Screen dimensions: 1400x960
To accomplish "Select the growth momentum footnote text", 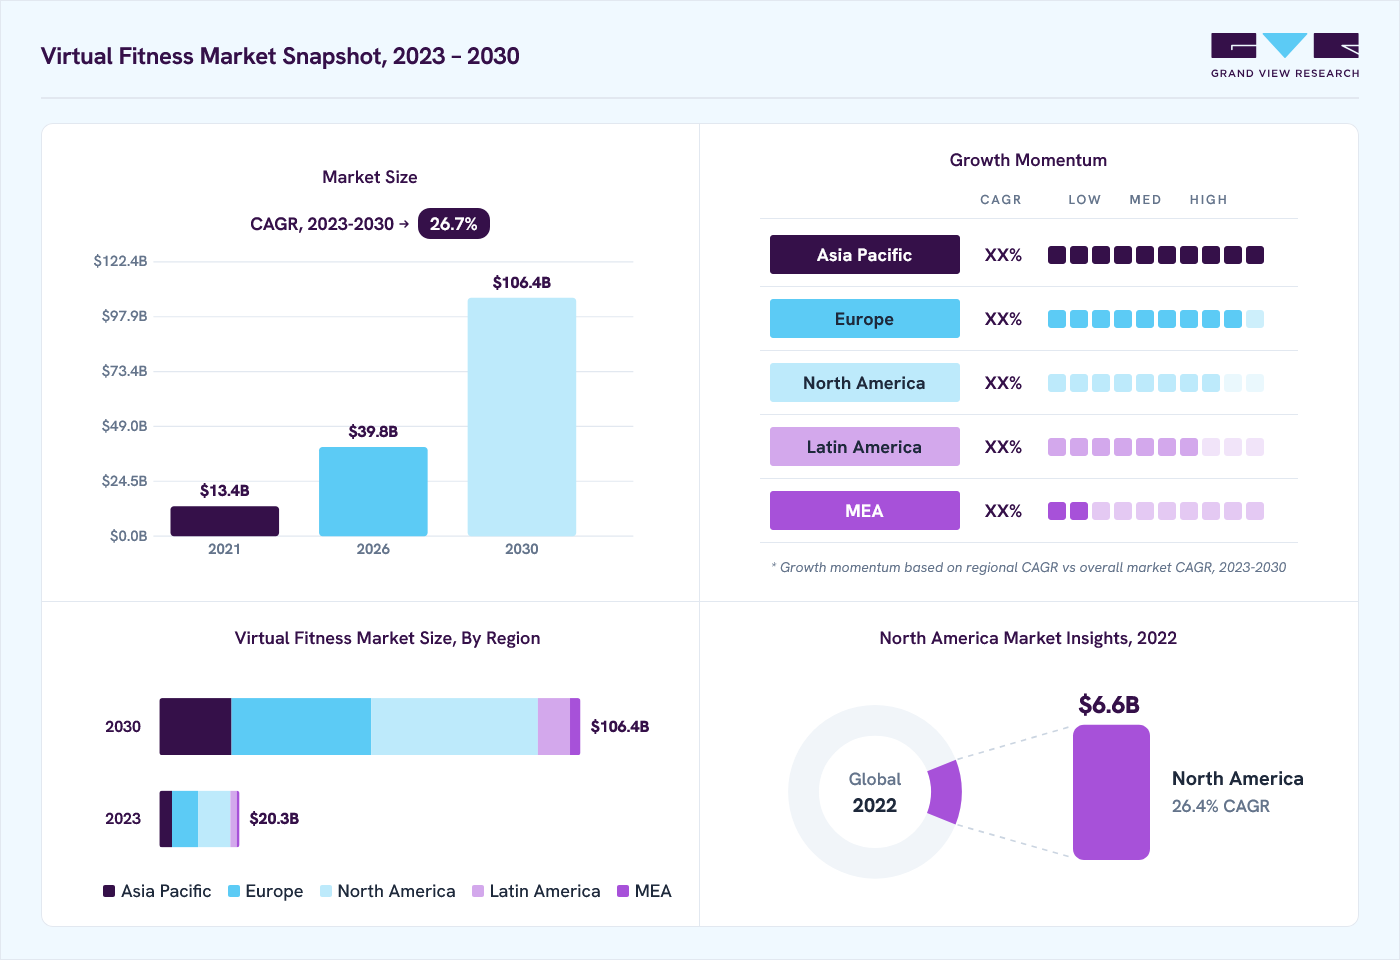I will [1029, 567].
